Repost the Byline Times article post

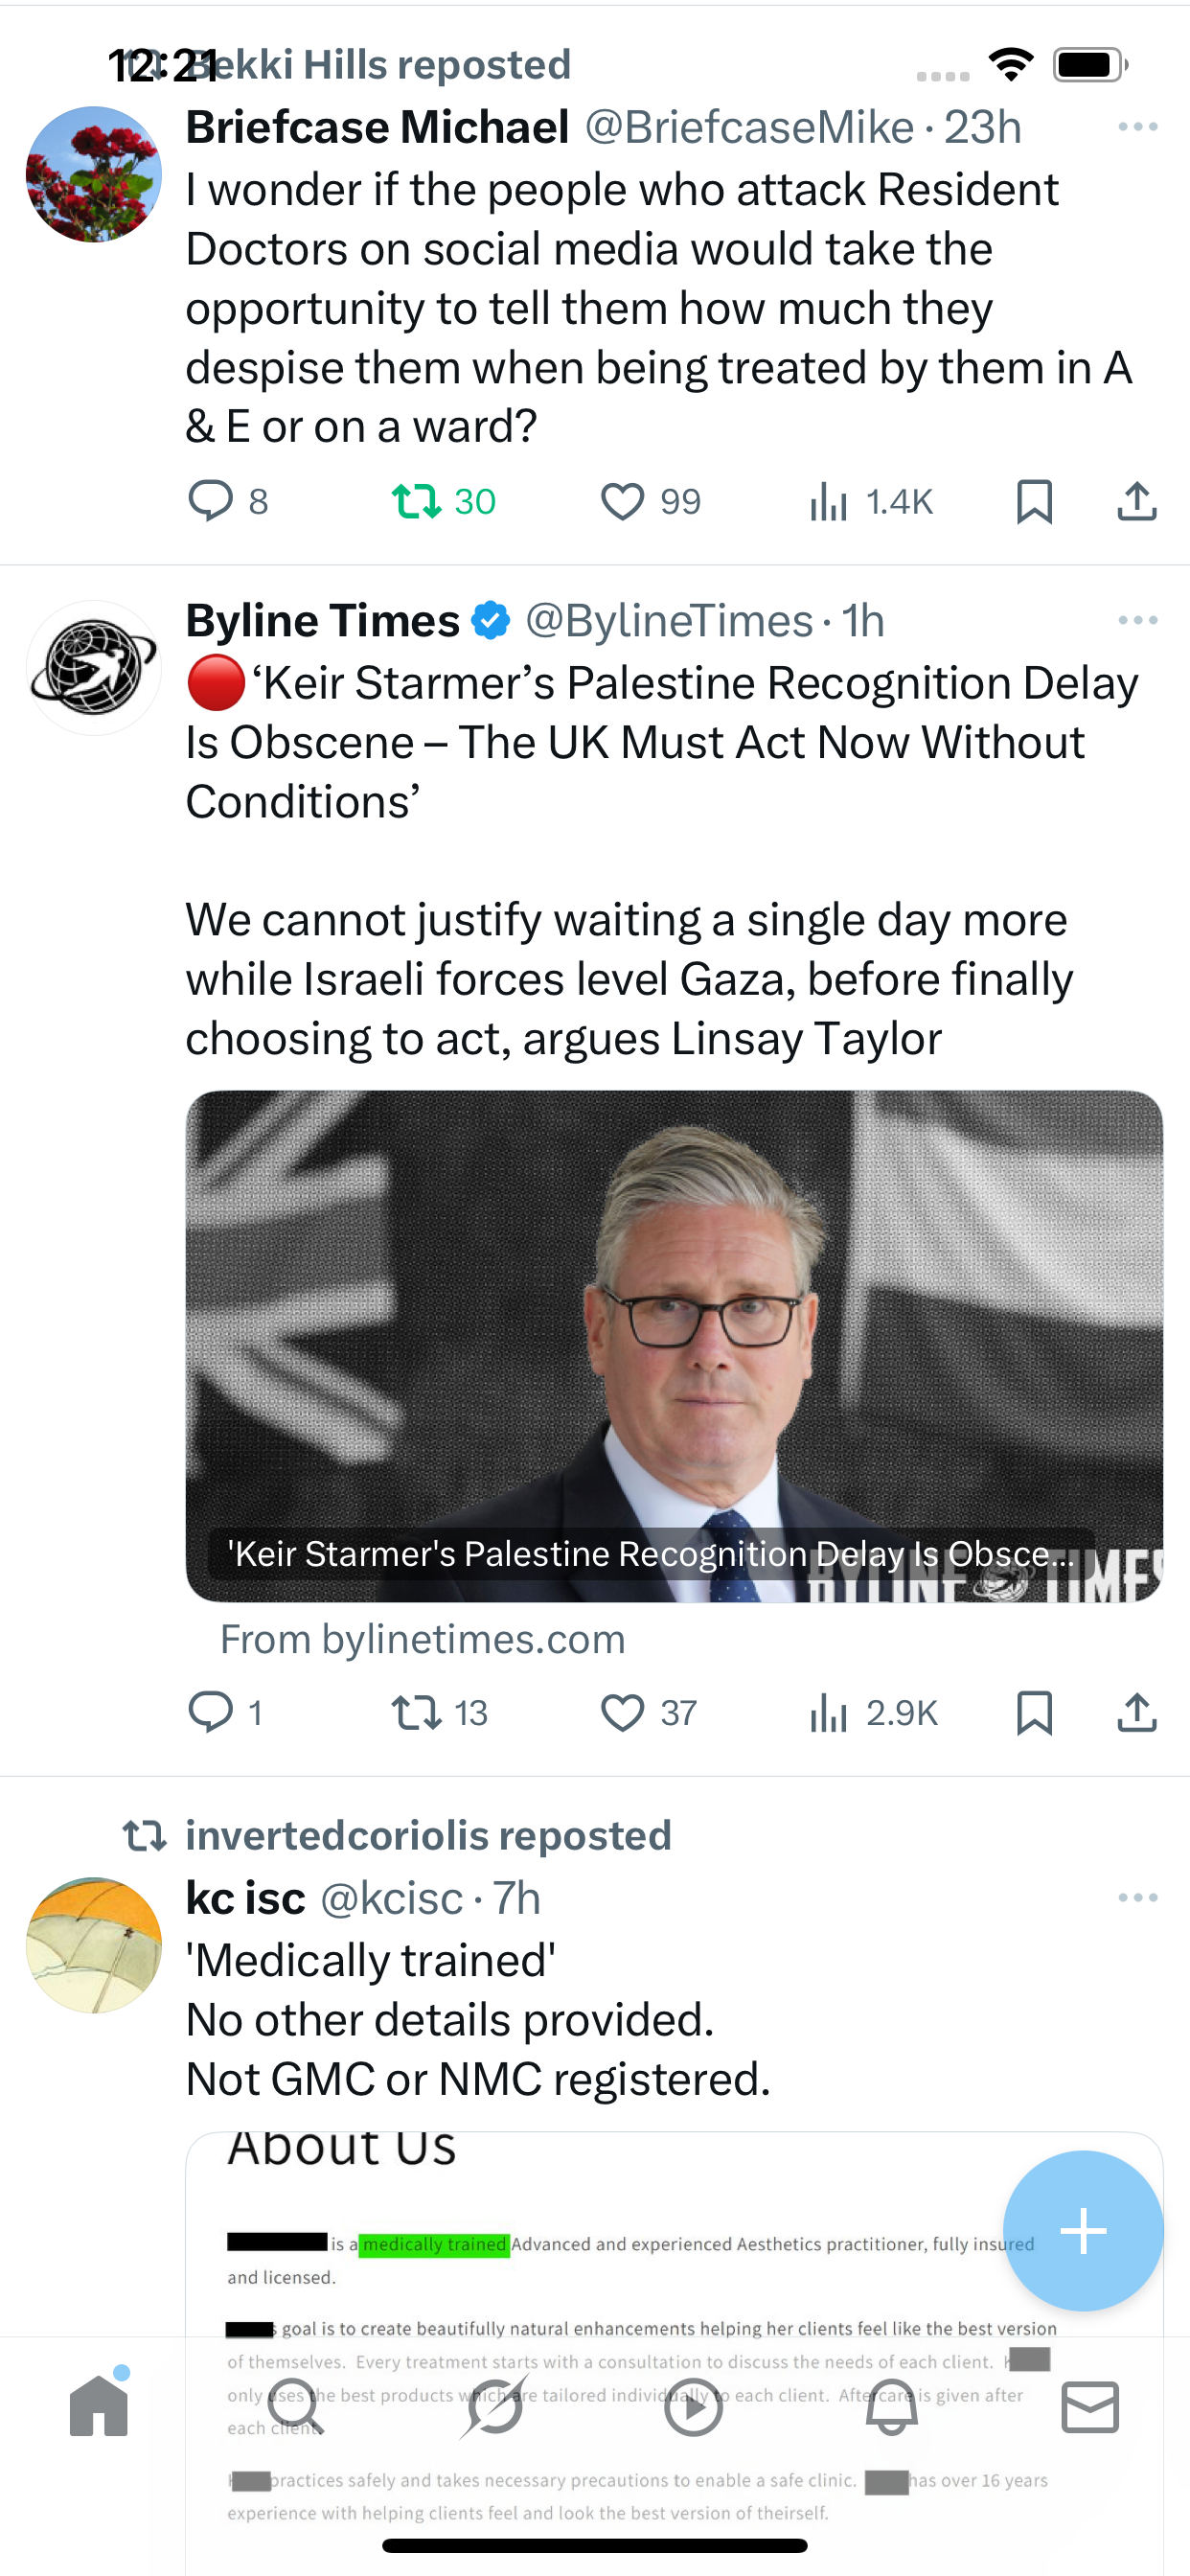point(416,1712)
